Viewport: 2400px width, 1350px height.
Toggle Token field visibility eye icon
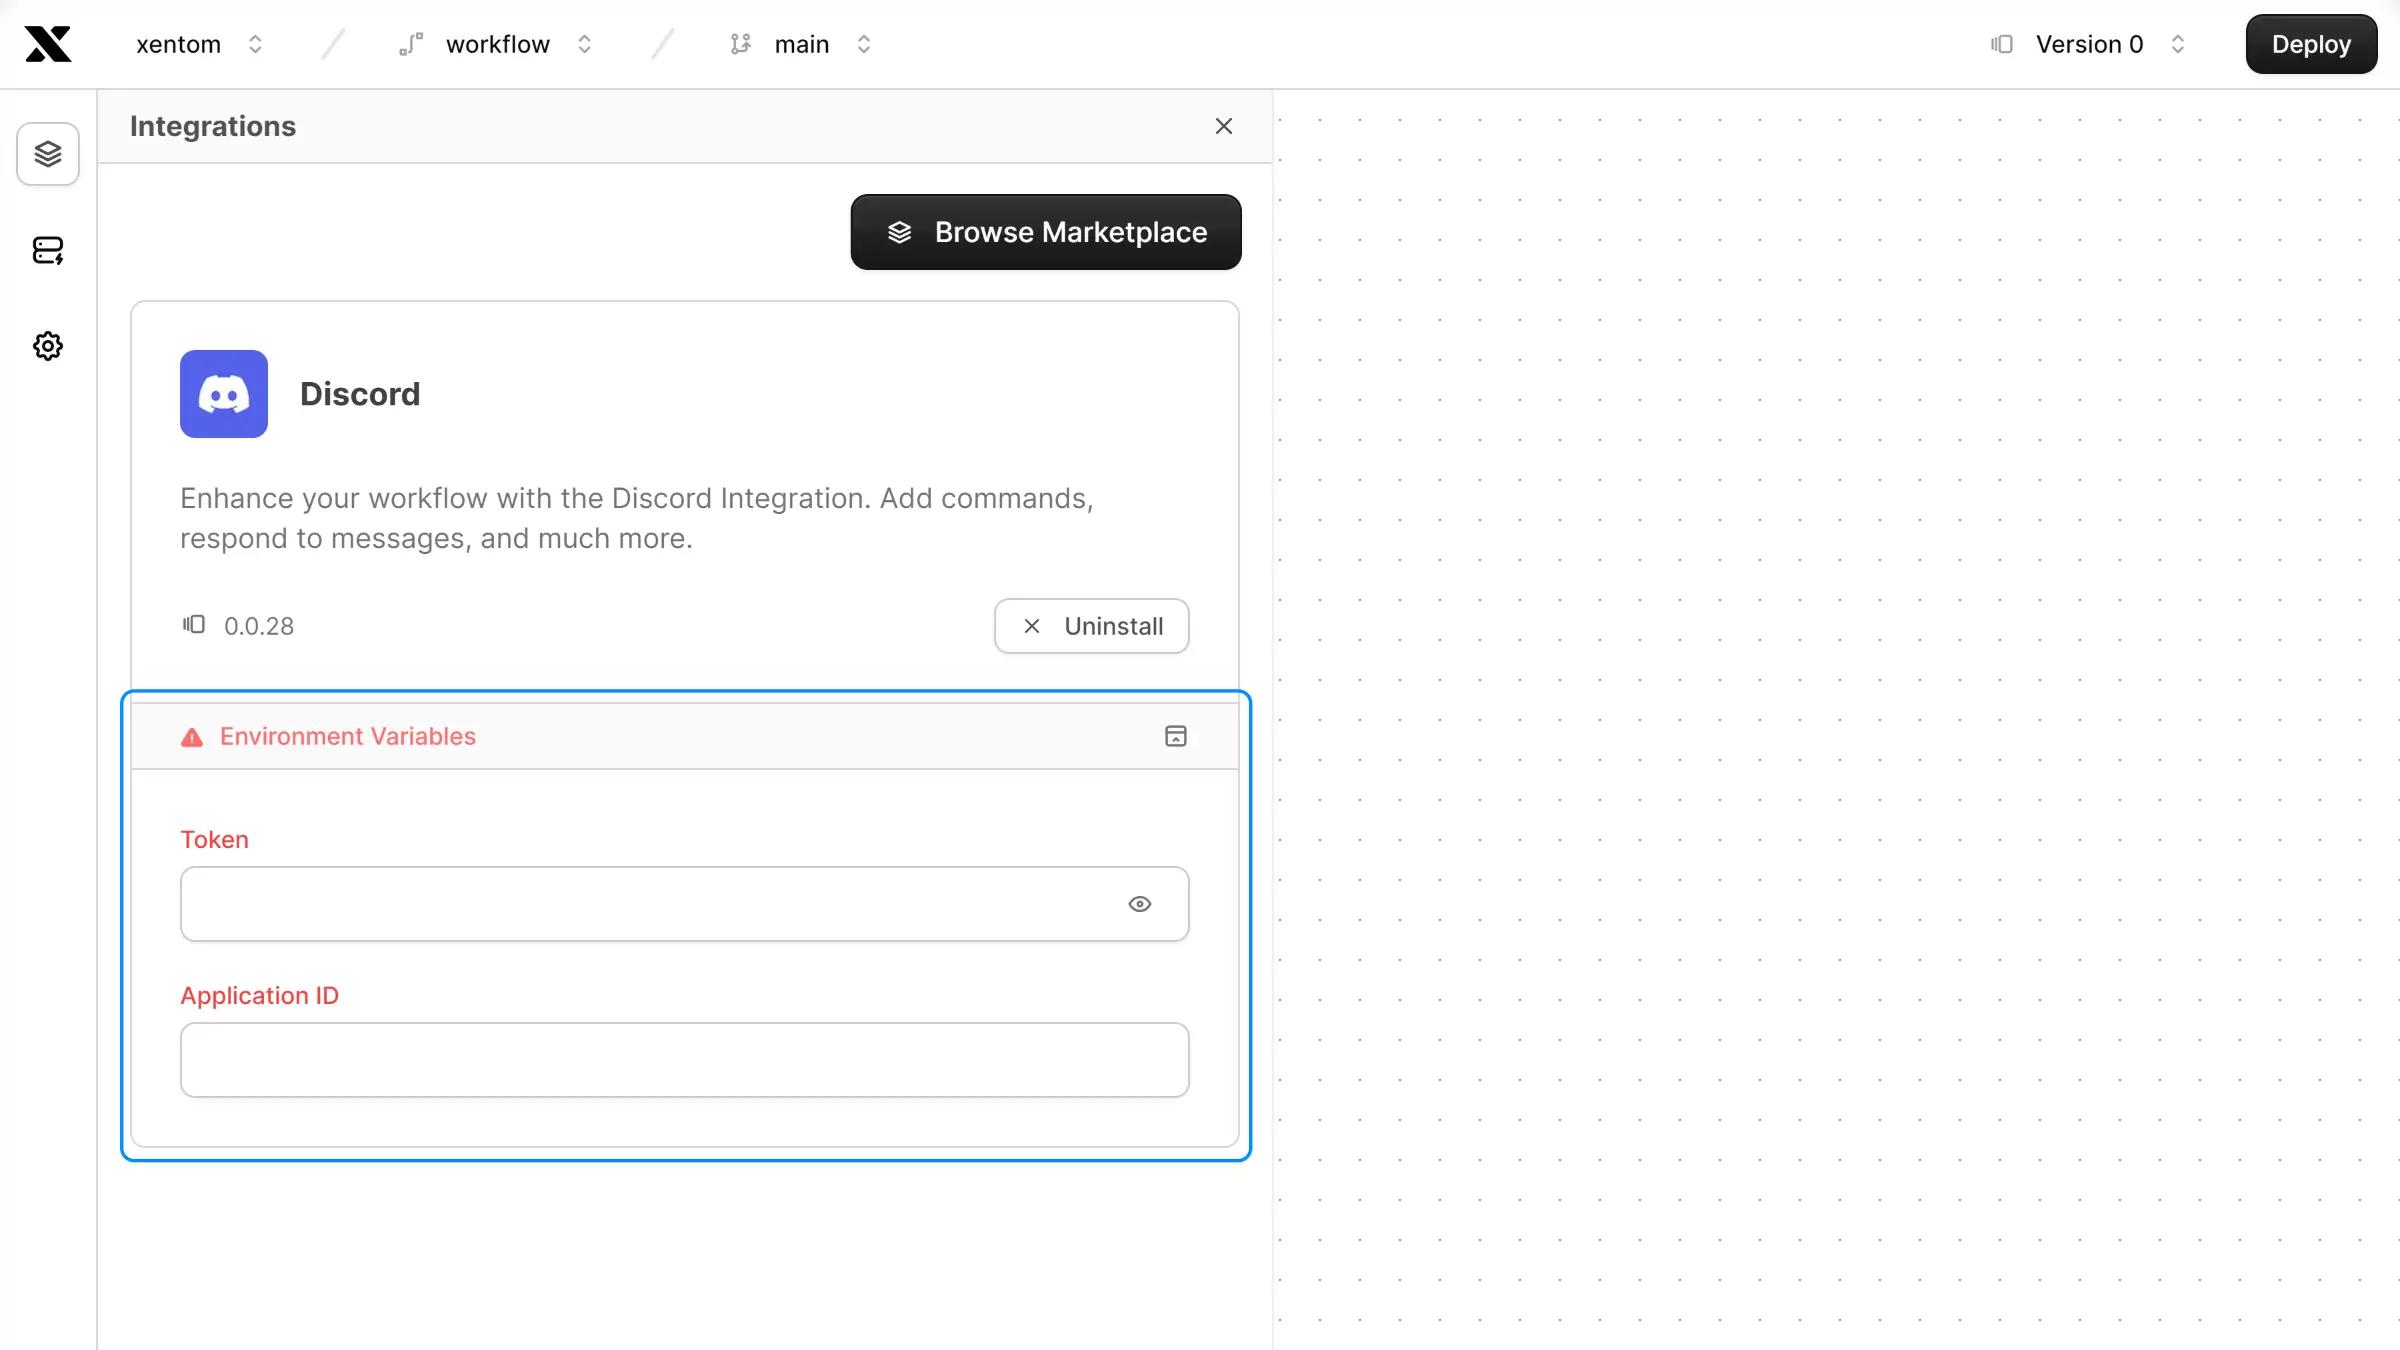(1139, 903)
